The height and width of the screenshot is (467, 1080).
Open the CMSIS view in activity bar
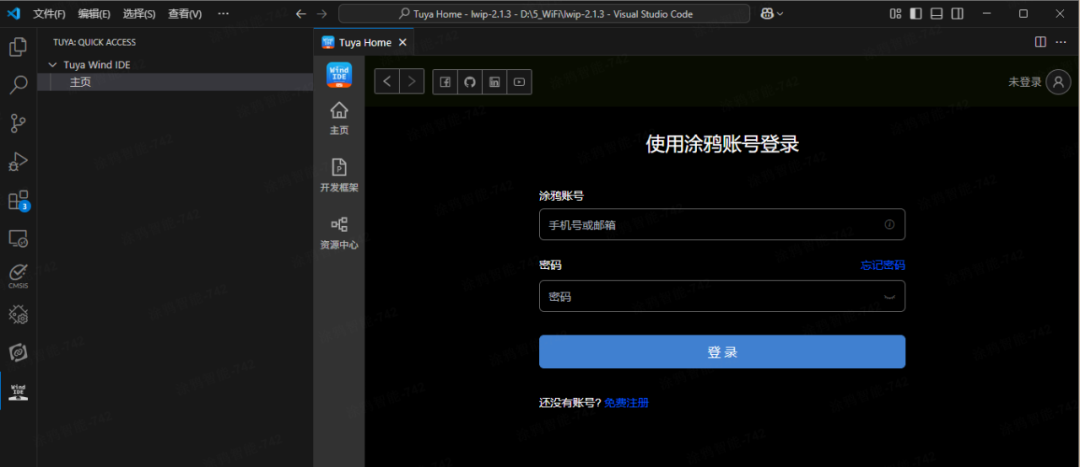click(18, 276)
